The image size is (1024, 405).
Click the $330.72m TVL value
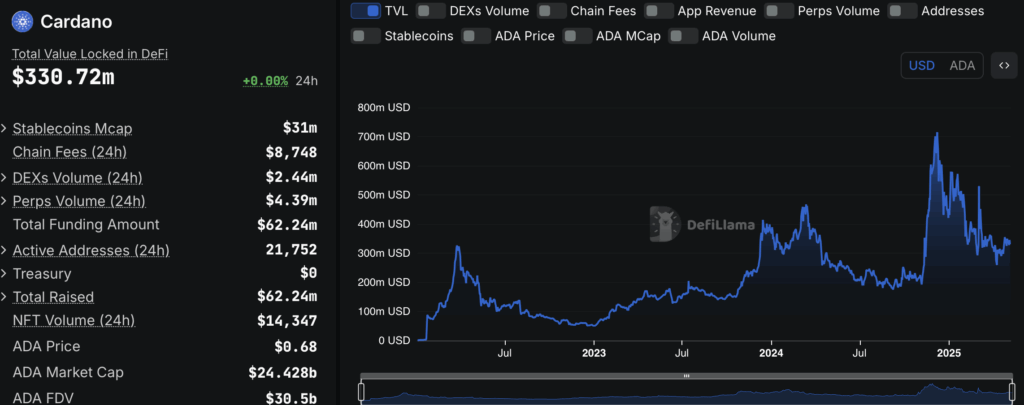point(63,77)
